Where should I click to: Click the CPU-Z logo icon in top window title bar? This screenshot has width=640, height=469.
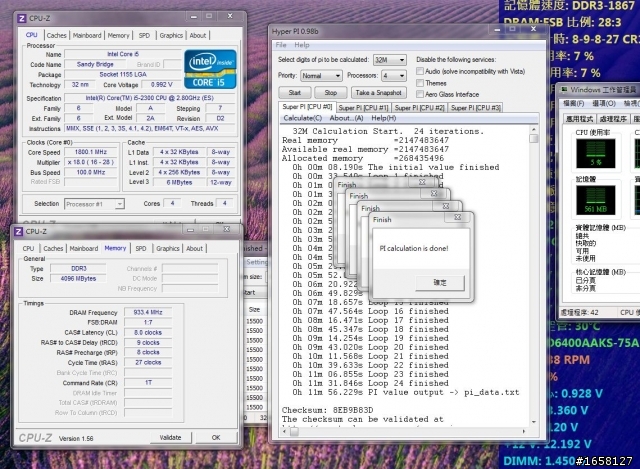(x=22, y=18)
